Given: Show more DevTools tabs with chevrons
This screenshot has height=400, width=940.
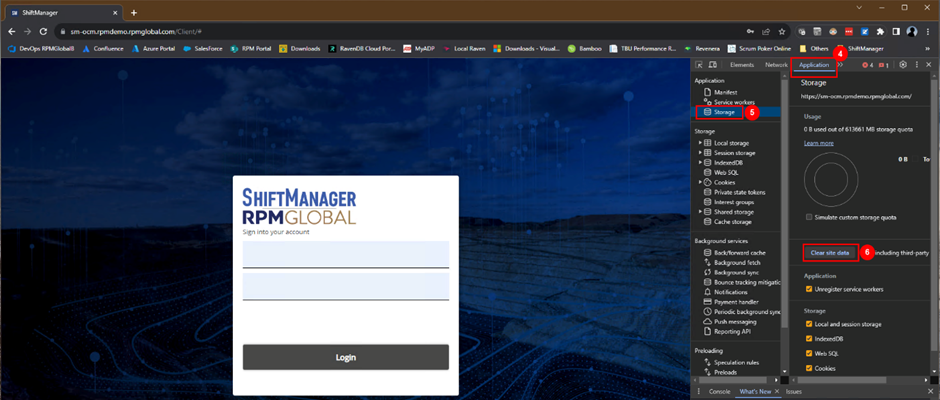Looking at the screenshot, I should tap(840, 65).
